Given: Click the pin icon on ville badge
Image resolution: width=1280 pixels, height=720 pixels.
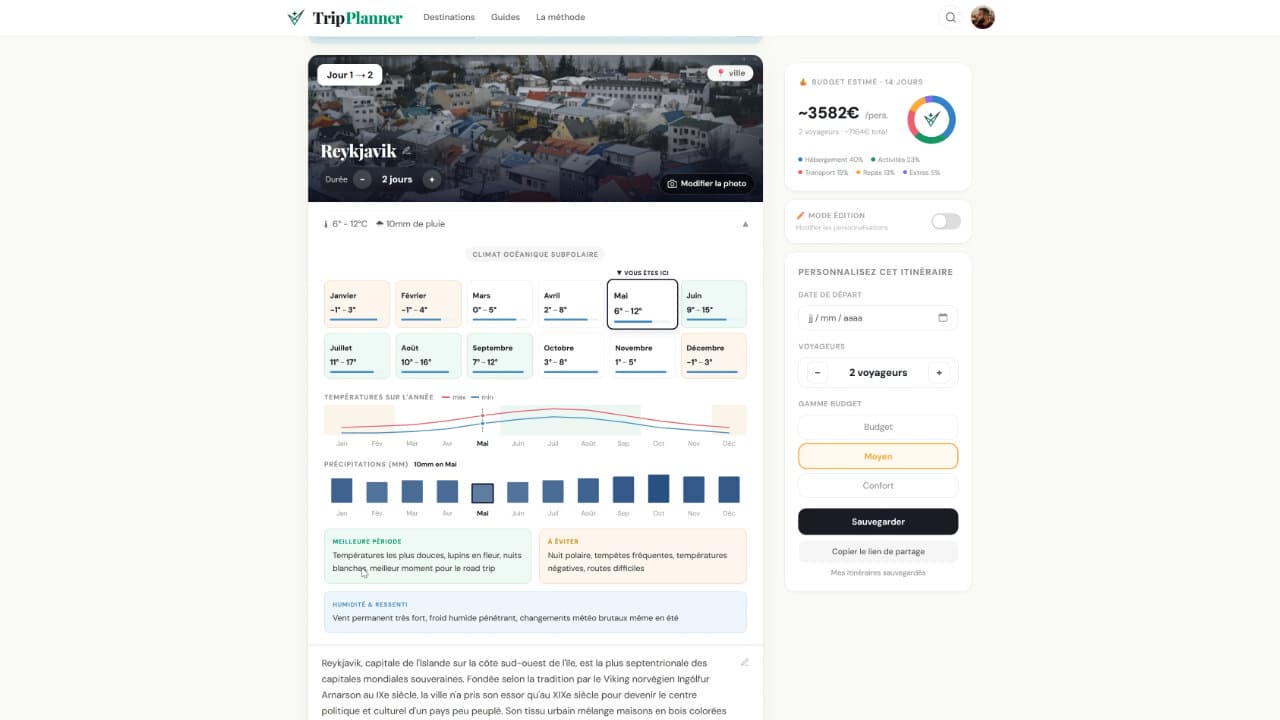Looking at the screenshot, I should pyautogui.click(x=720, y=73).
